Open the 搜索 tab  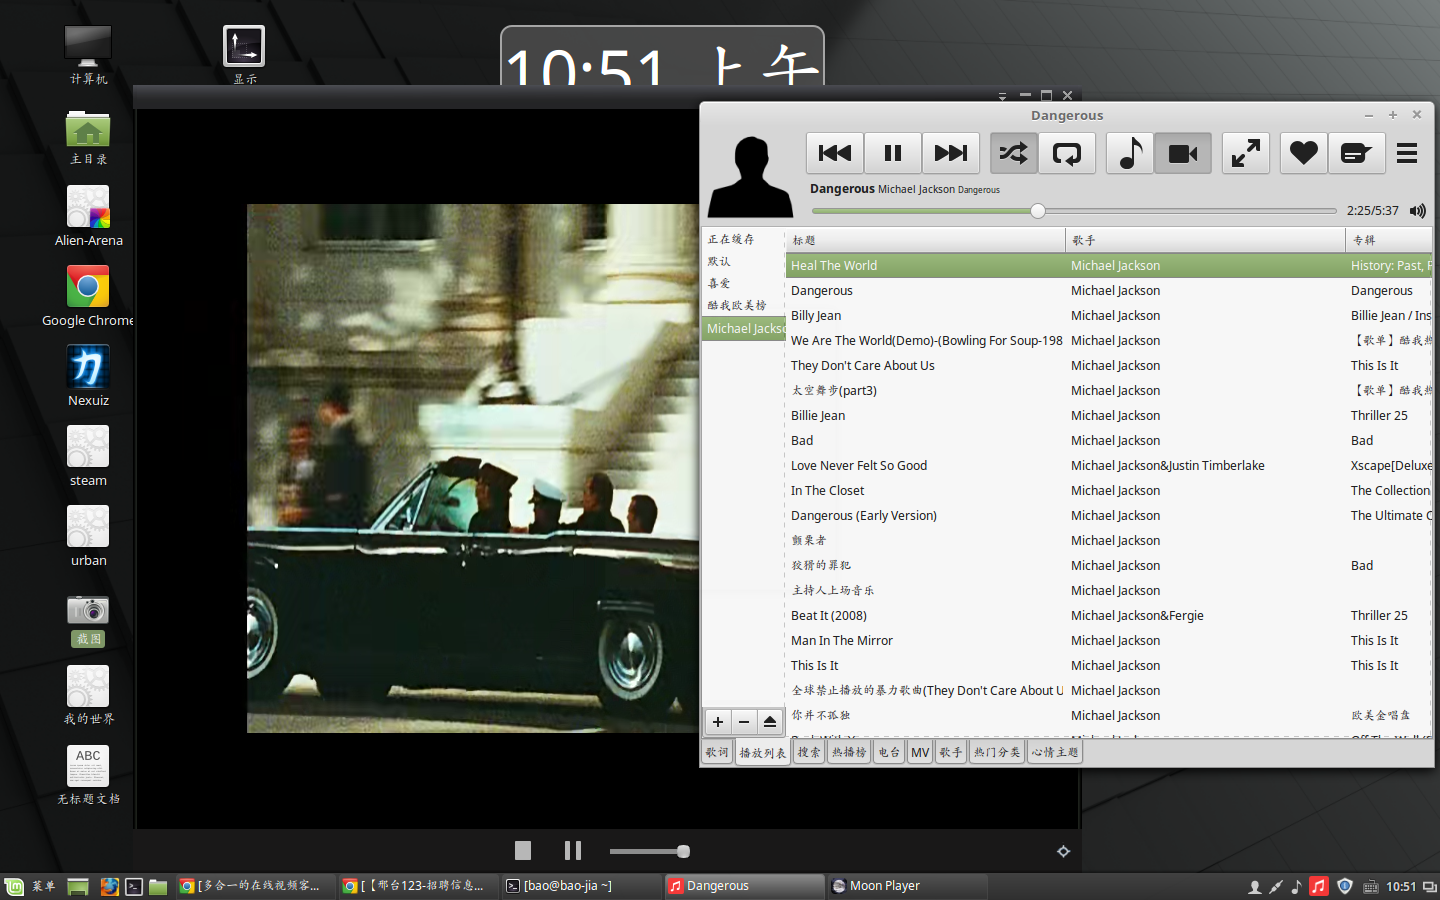coord(809,752)
